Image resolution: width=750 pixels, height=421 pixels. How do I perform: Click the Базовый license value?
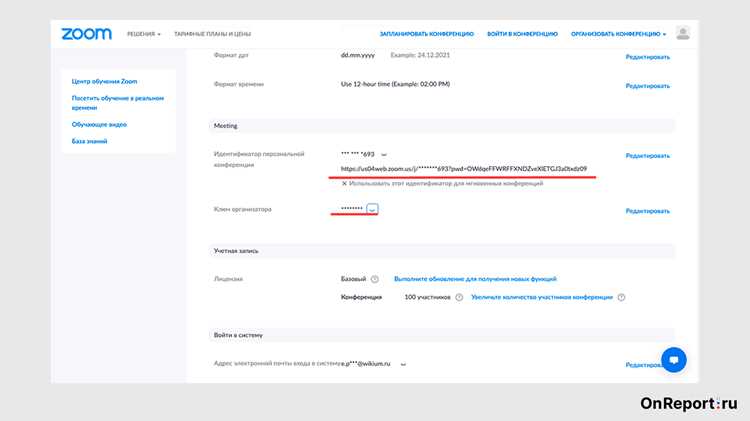click(x=353, y=279)
